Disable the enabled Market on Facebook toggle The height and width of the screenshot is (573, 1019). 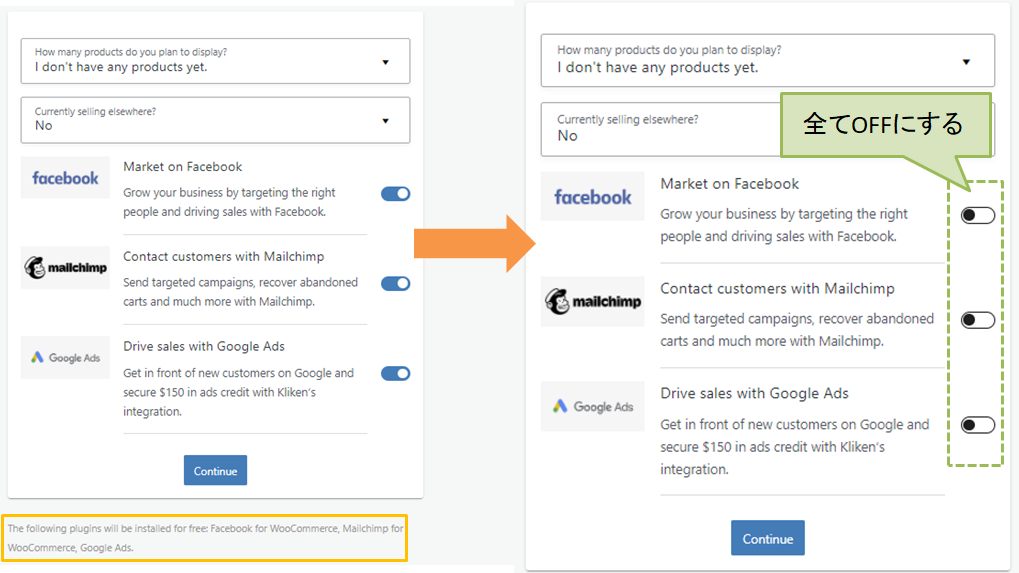395,194
